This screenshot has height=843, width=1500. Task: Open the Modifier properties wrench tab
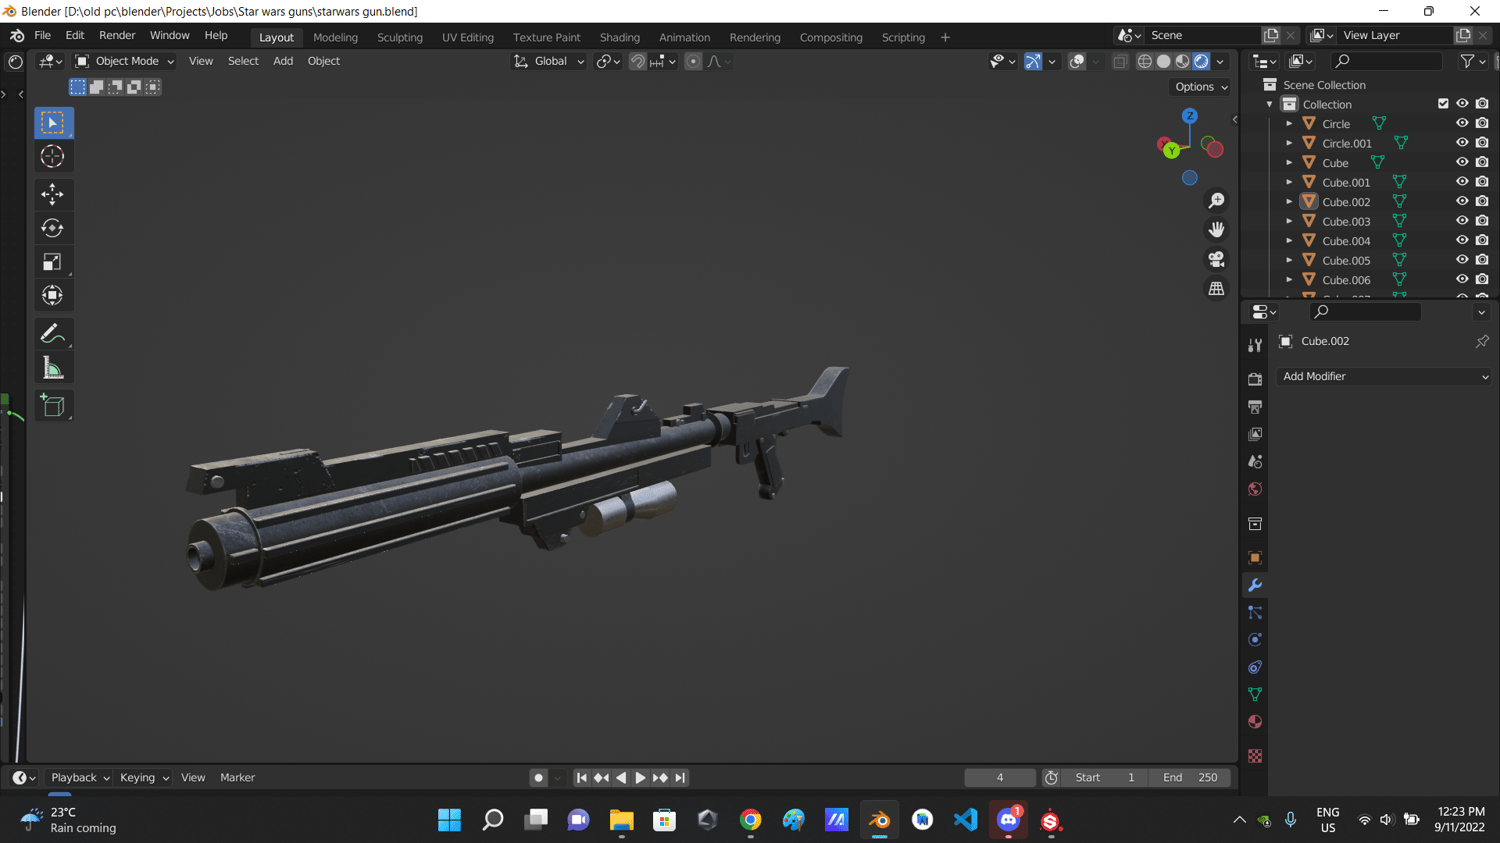(1255, 585)
